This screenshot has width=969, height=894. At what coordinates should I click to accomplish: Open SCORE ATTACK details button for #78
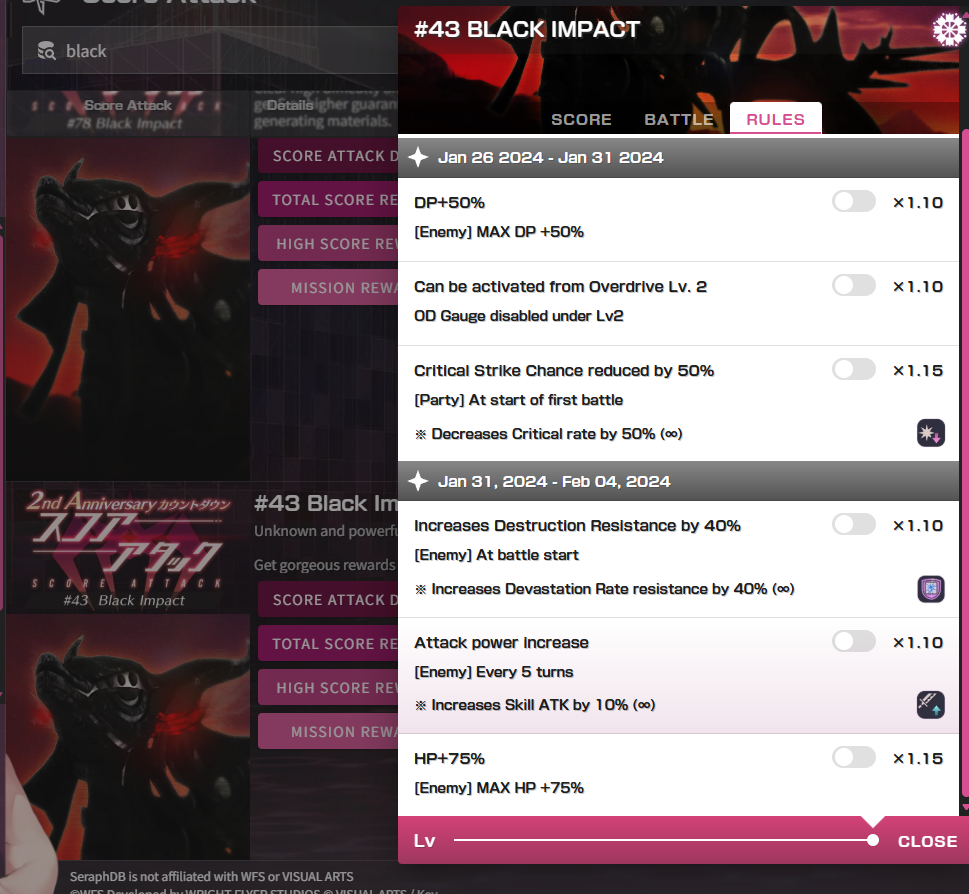tap(328, 156)
